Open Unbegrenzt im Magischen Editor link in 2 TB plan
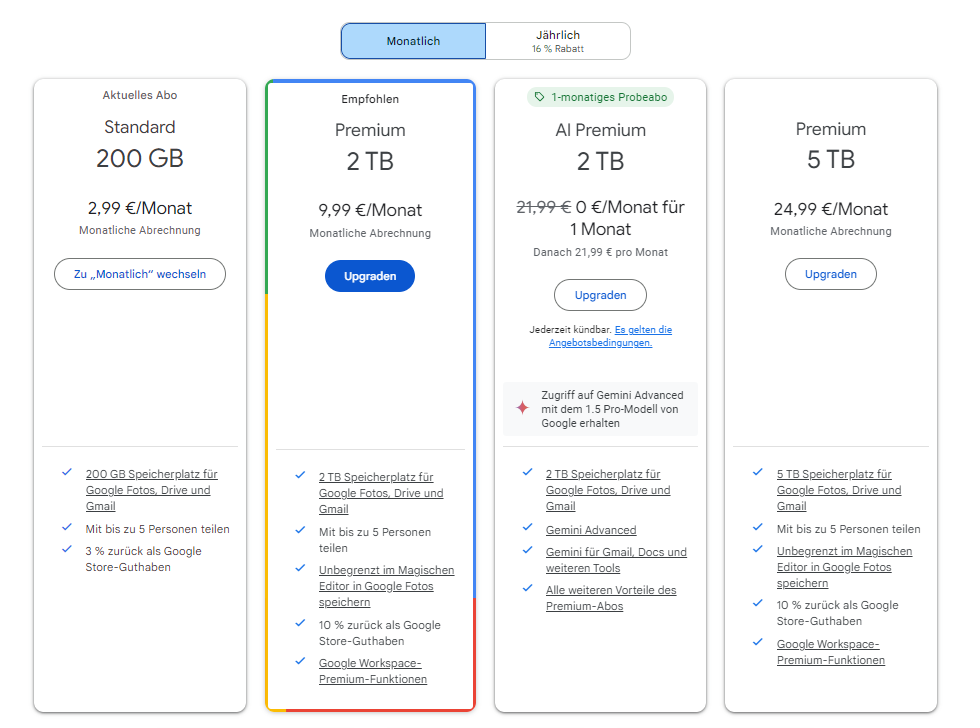980x728 pixels. click(386, 586)
